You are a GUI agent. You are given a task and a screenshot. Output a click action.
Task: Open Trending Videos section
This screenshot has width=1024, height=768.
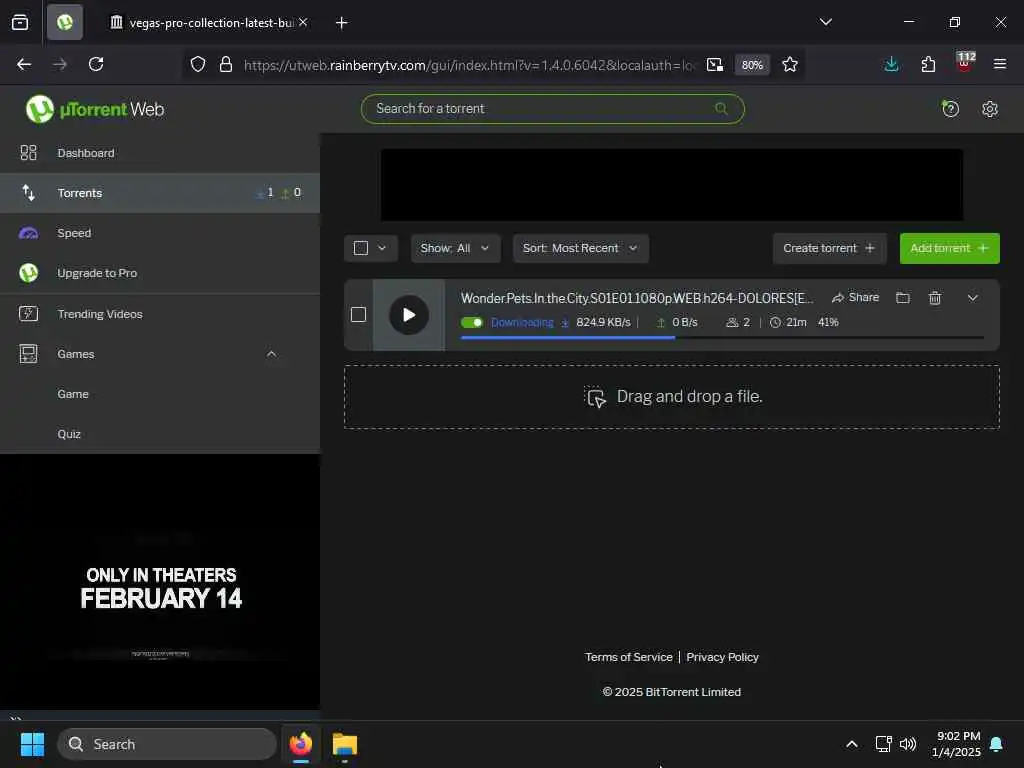click(x=160, y=314)
